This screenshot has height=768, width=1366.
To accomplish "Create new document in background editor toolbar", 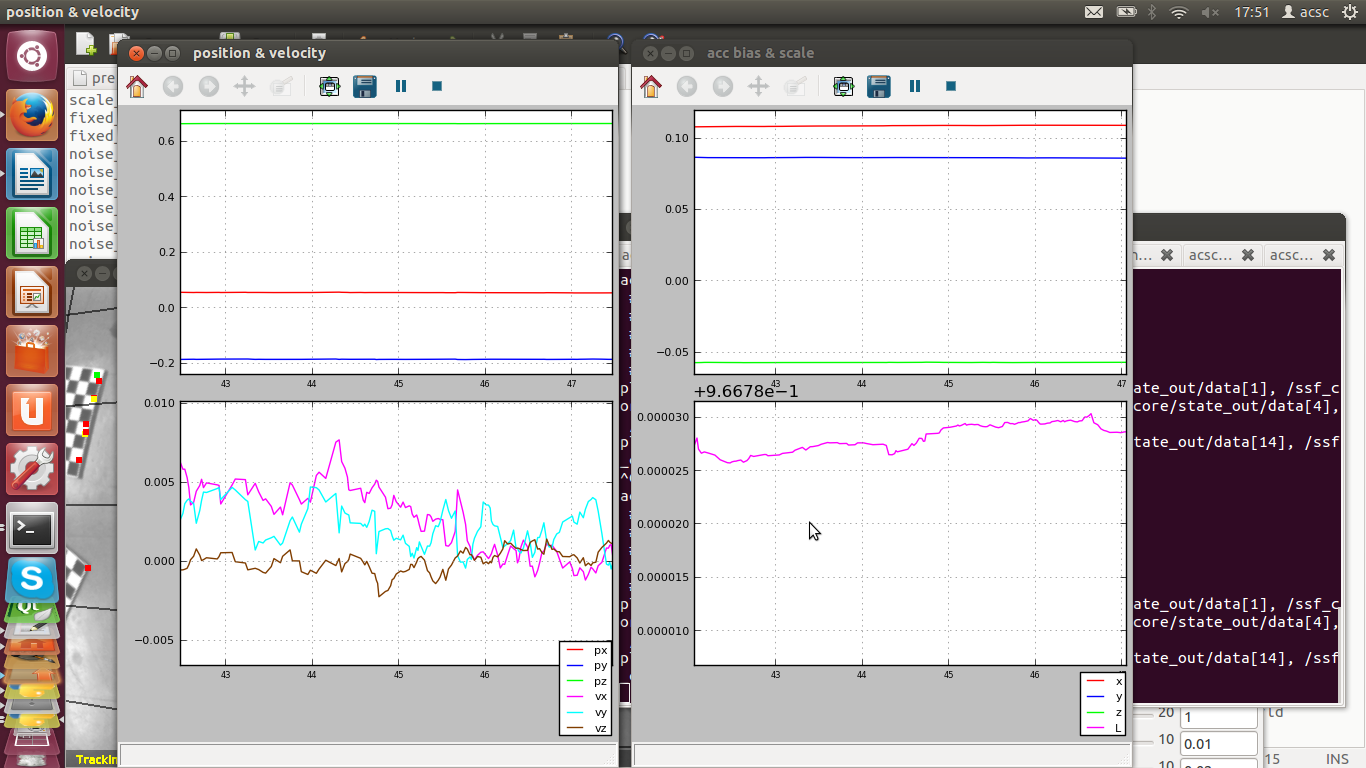I will click(87, 45).
